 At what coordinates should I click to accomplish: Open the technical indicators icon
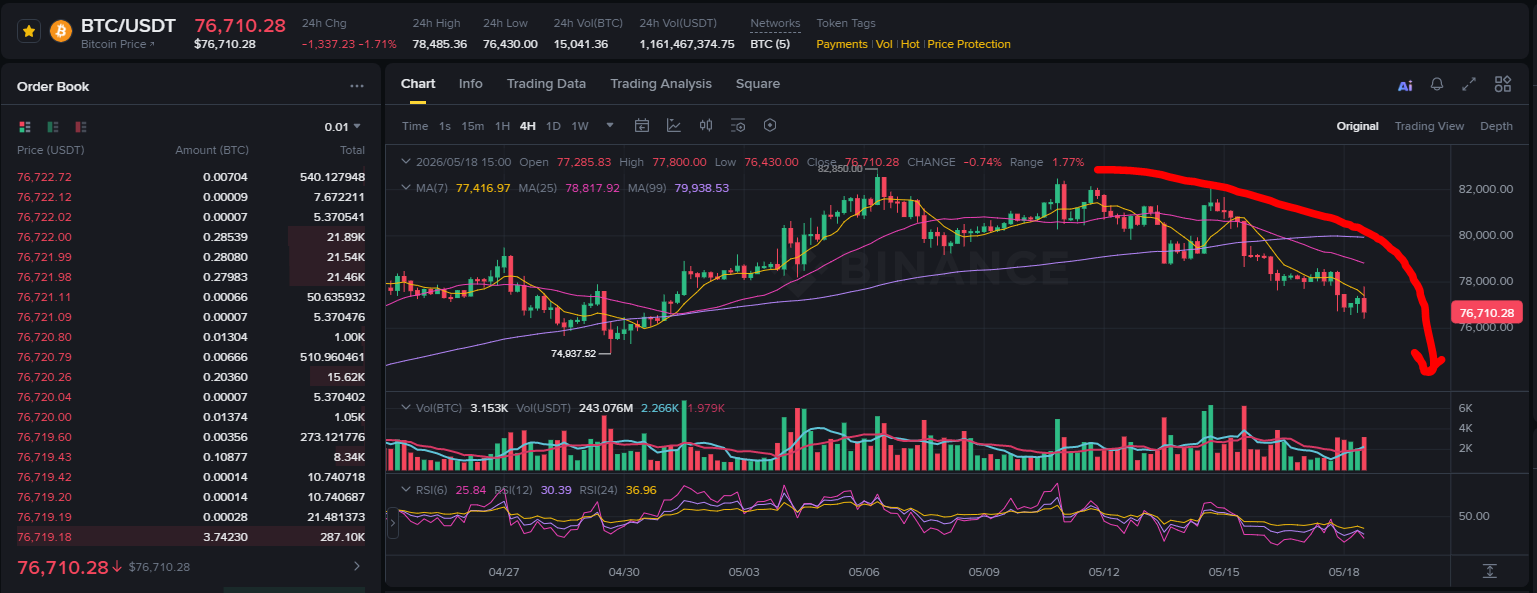click(x=674, y=126)
